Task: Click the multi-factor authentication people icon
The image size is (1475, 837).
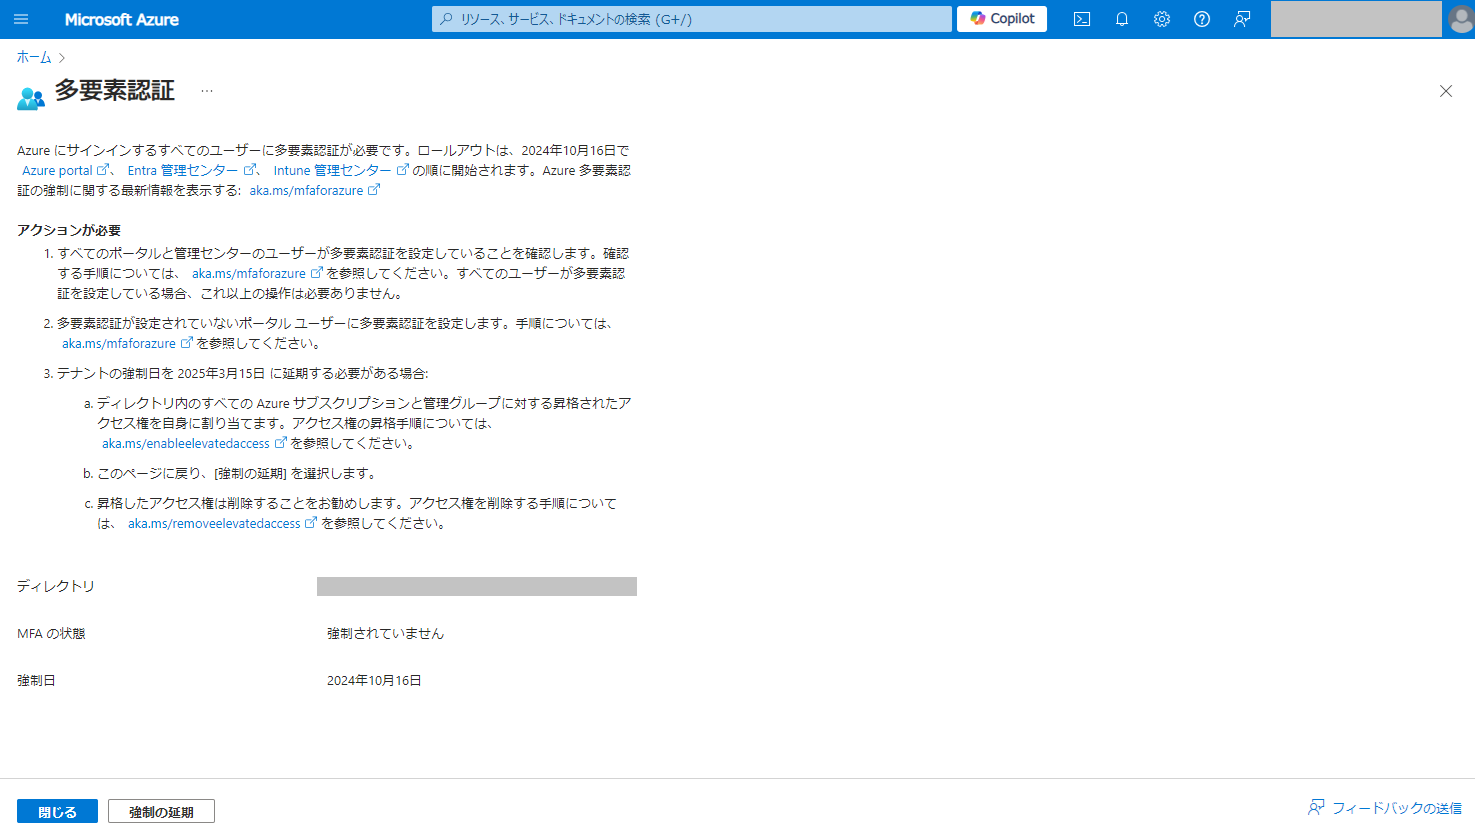Action: click(30, 91)
